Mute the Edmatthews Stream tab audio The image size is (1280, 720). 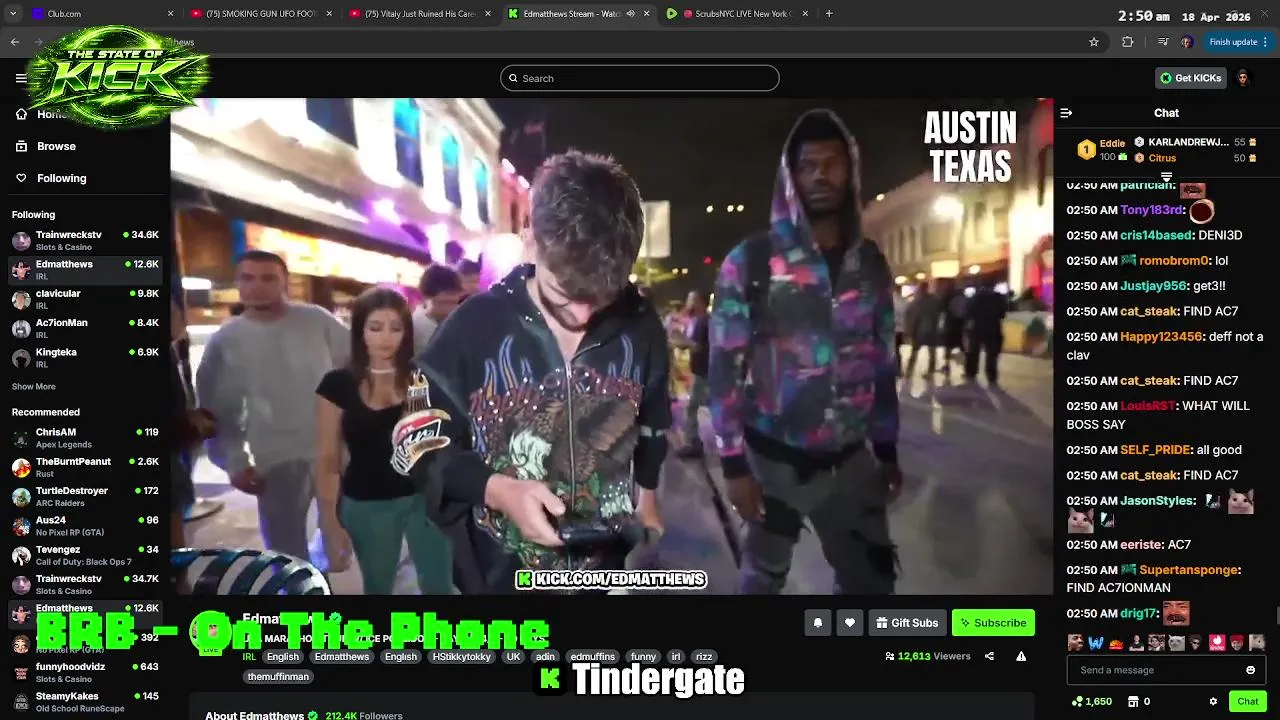click(630, 14)
